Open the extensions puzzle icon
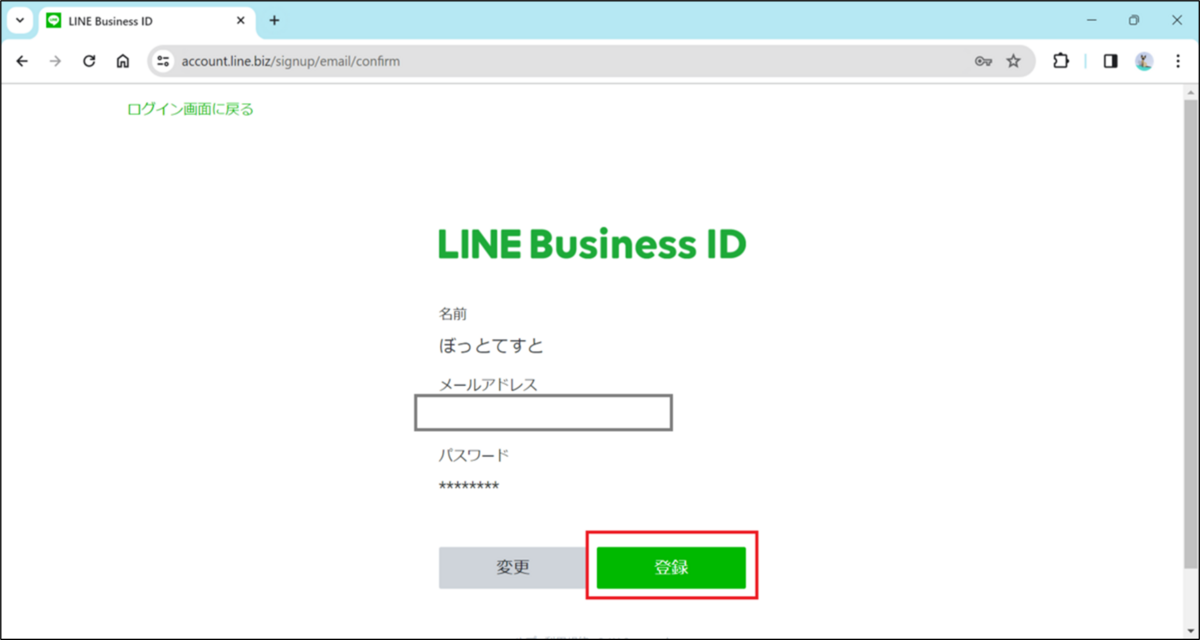This screenshot has height=640, width=1200. [x=1061, y=61]
